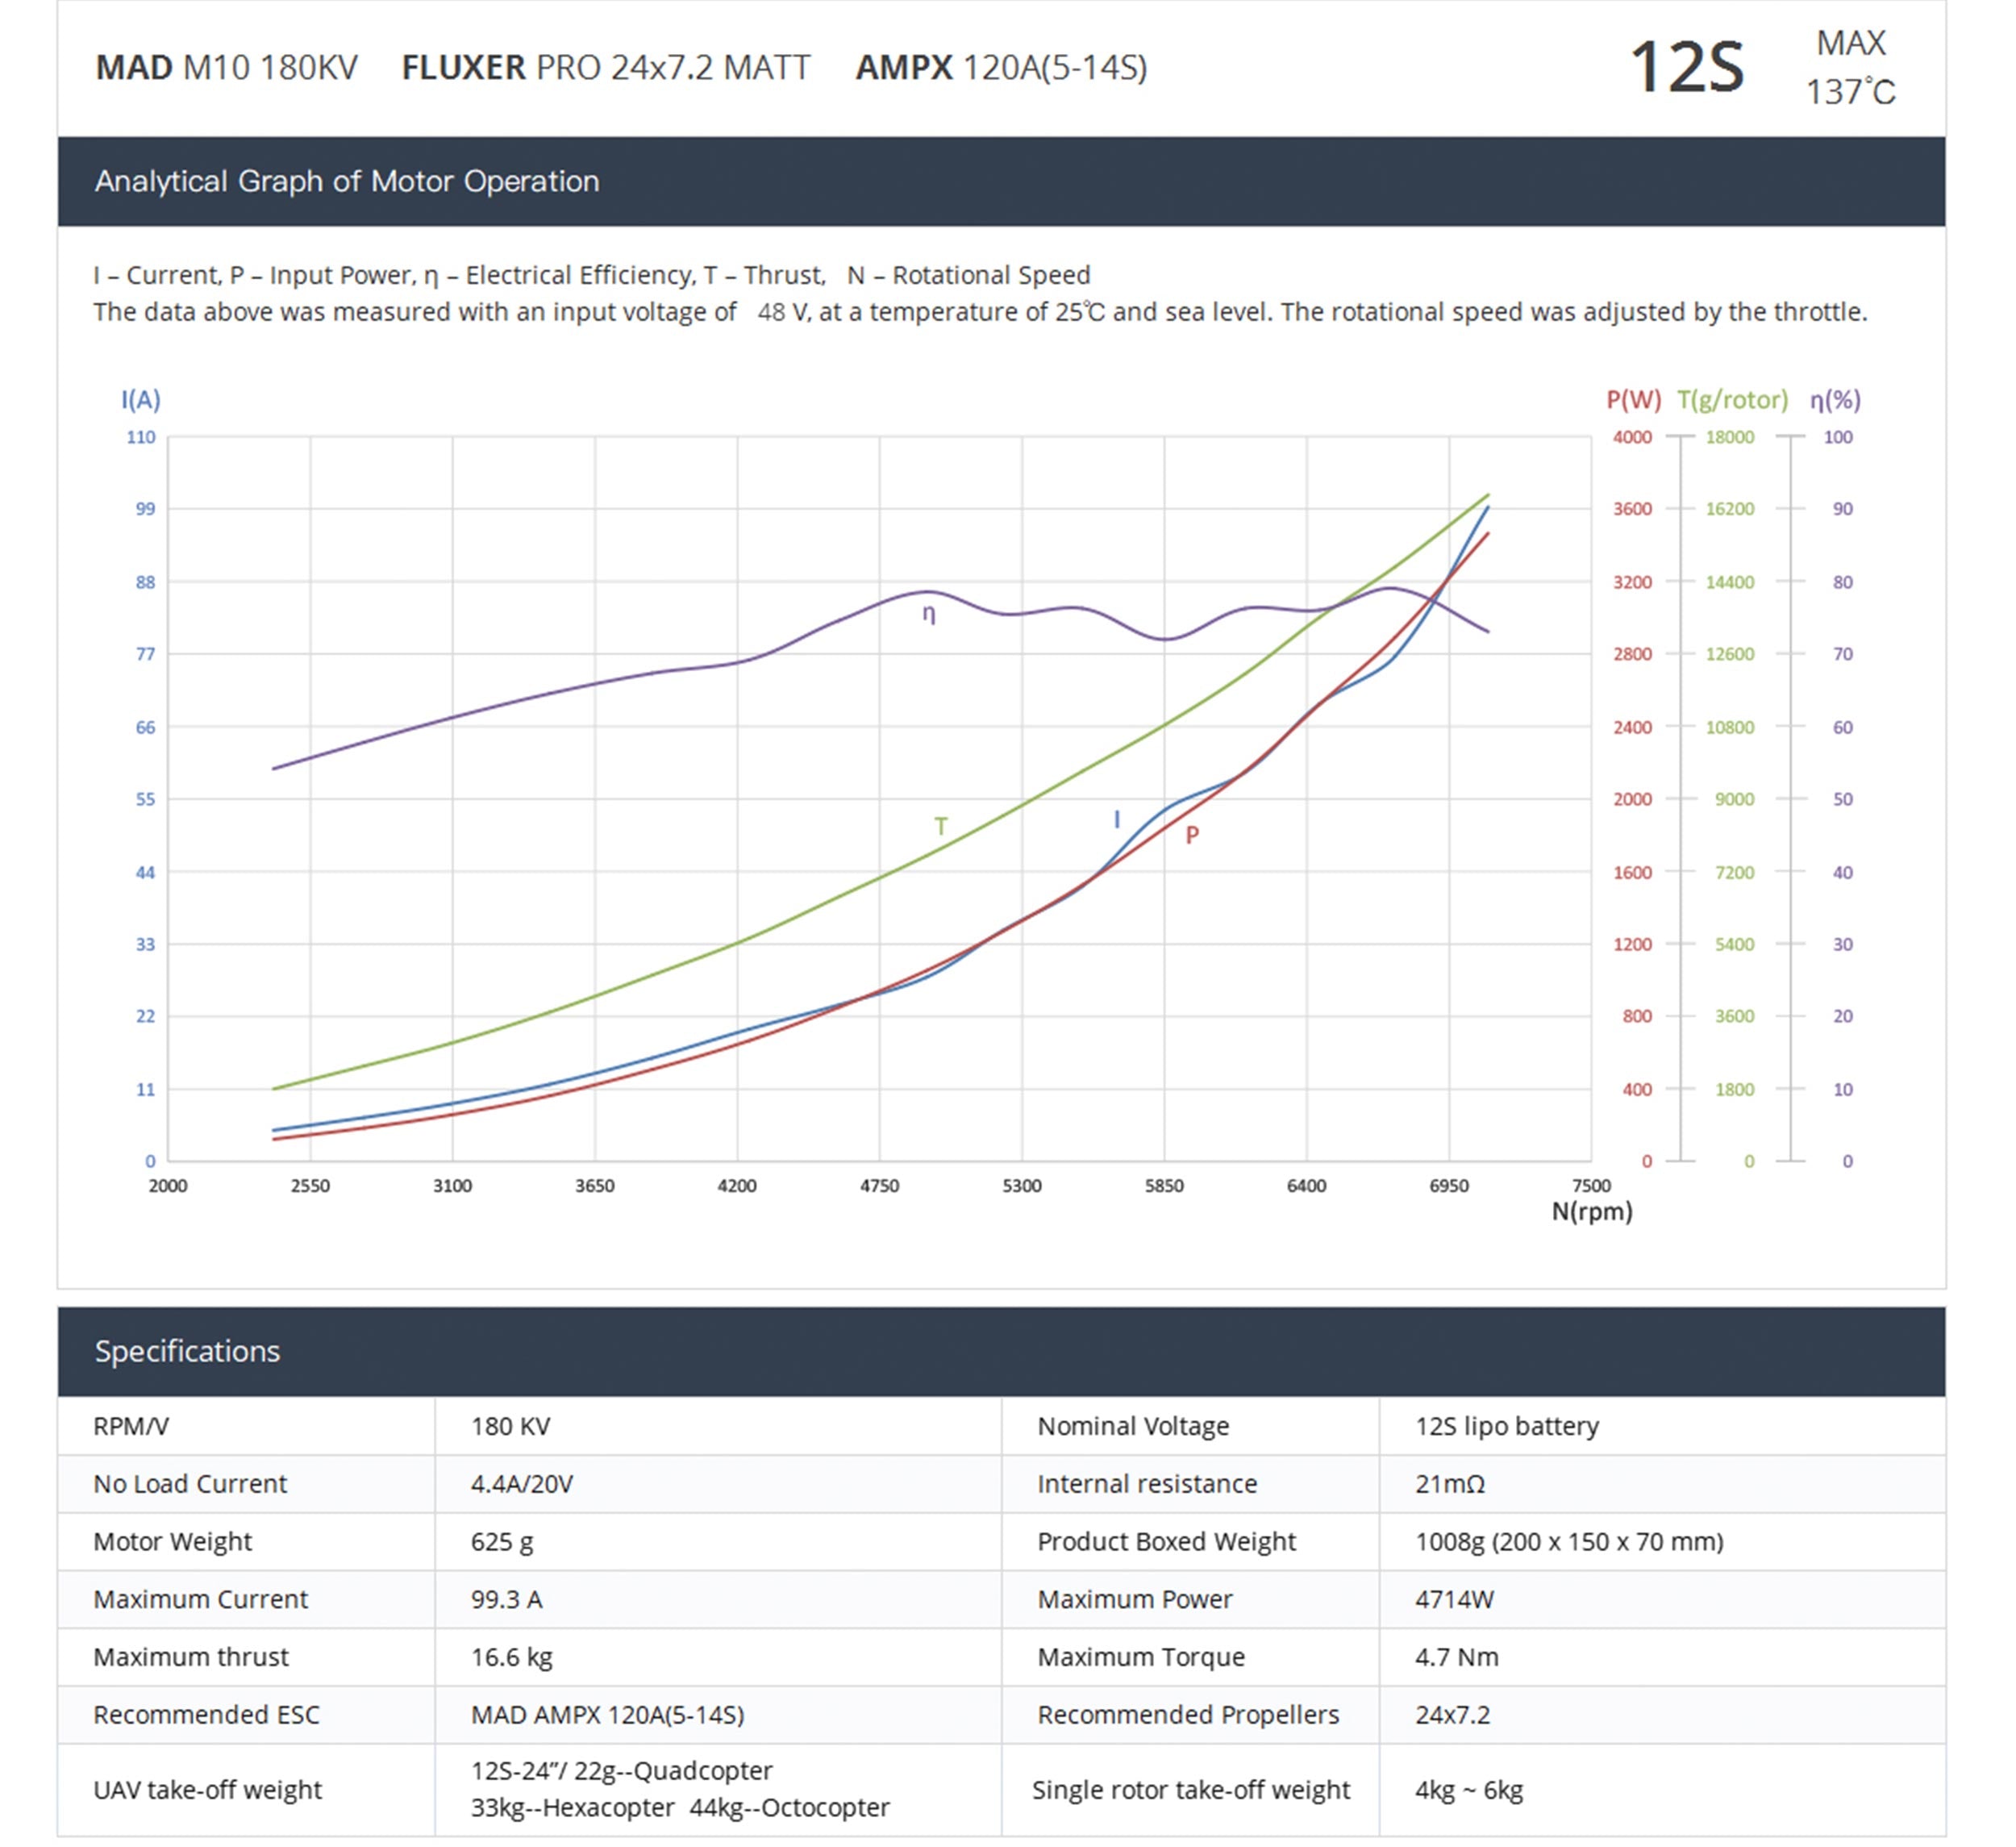This screenshot has width=2016, height=1847.
Task: Click the green T thrust curve label
Action: [x=940, y=826]
